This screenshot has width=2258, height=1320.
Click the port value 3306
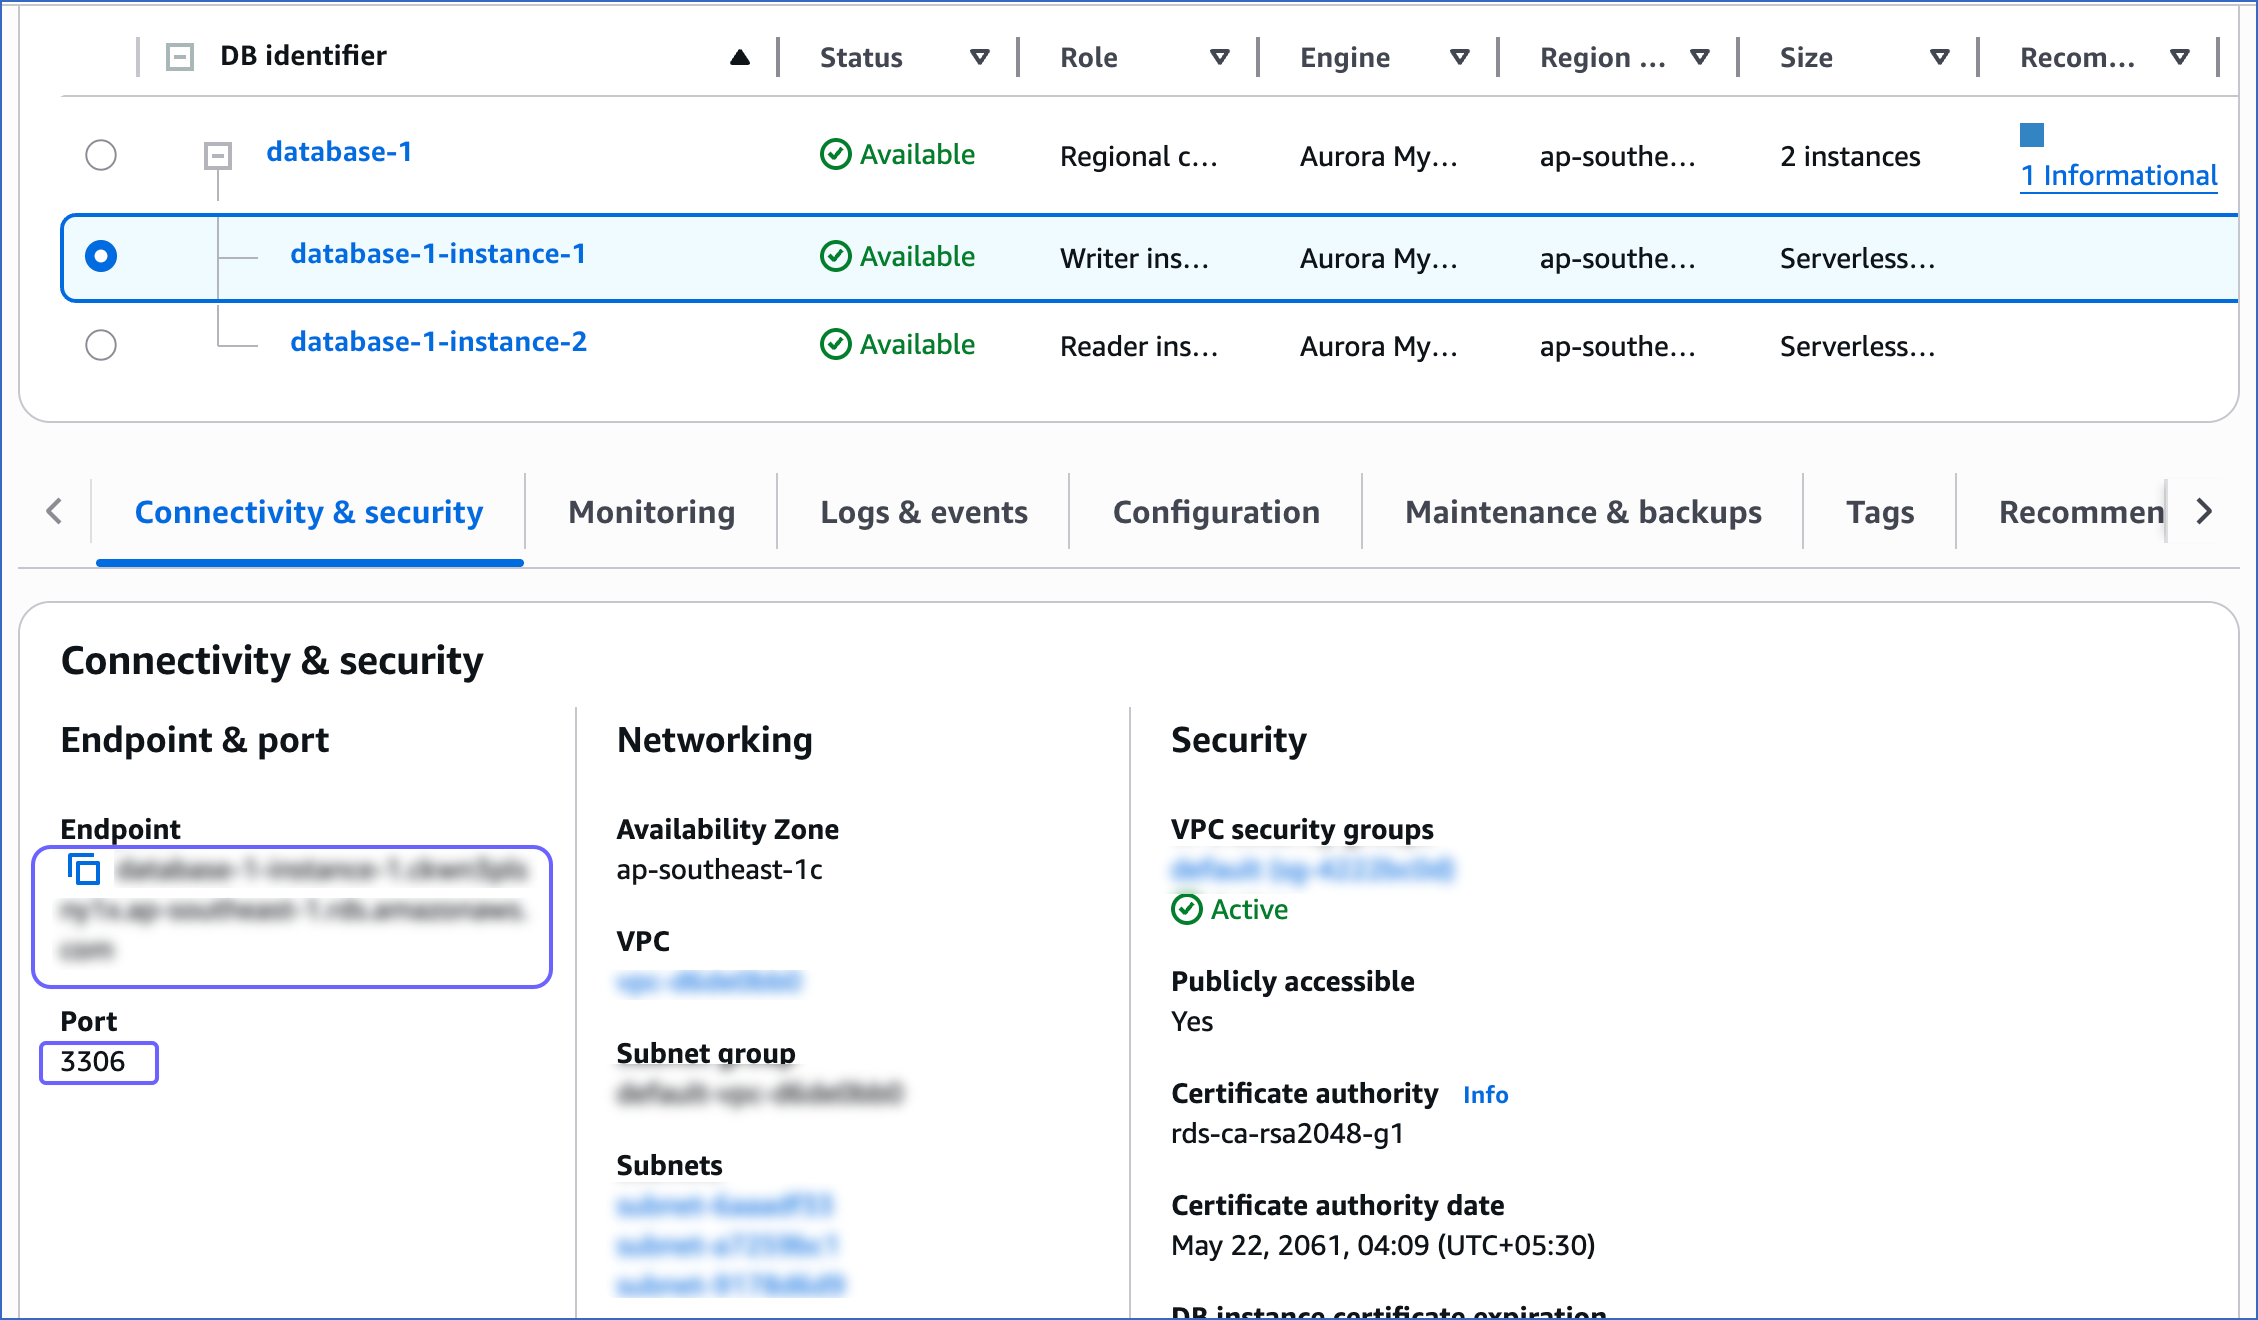click(x=93, y=1061)
